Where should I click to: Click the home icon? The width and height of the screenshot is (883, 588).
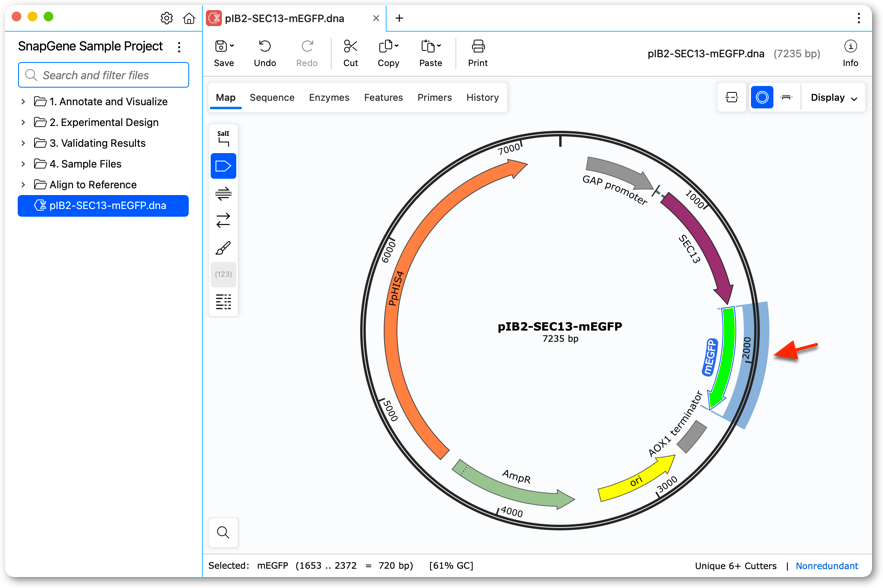tap(189, 18)
